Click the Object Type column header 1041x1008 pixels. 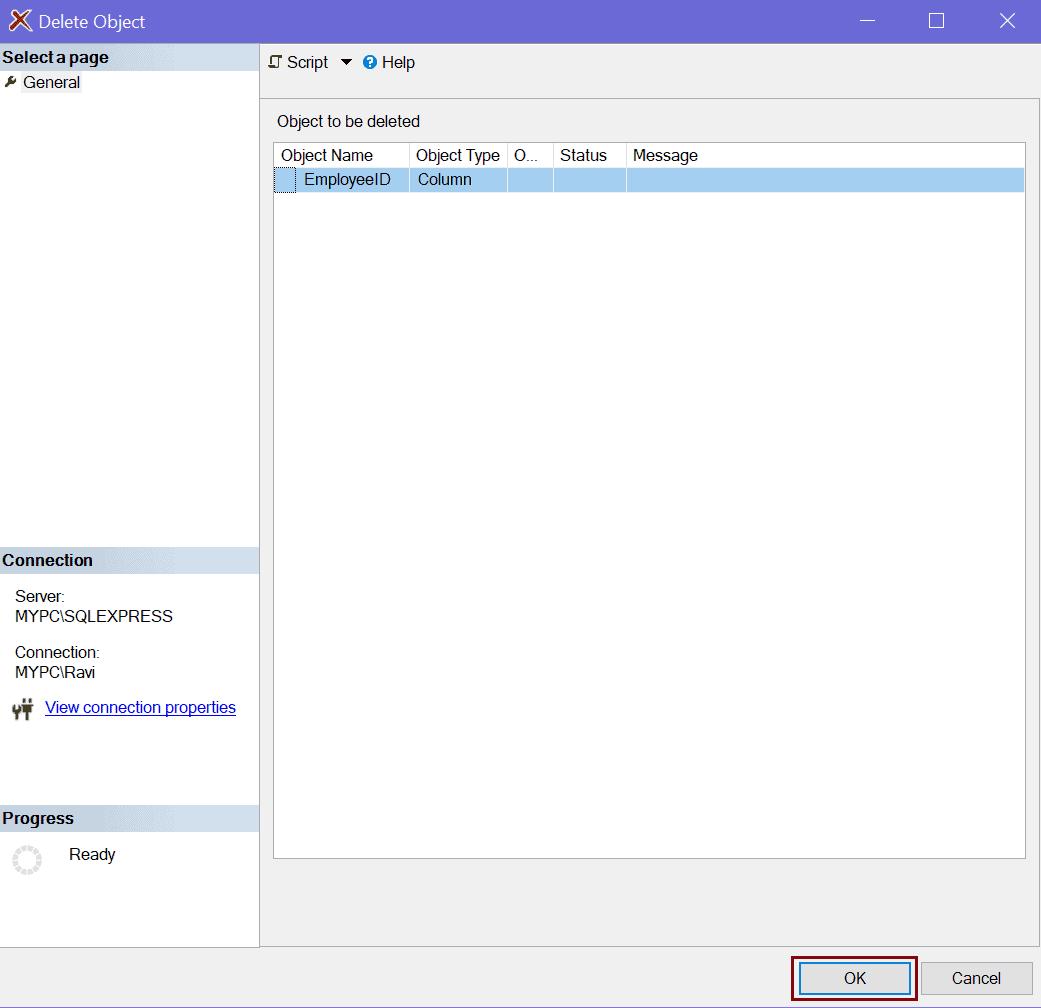point(456,155)
